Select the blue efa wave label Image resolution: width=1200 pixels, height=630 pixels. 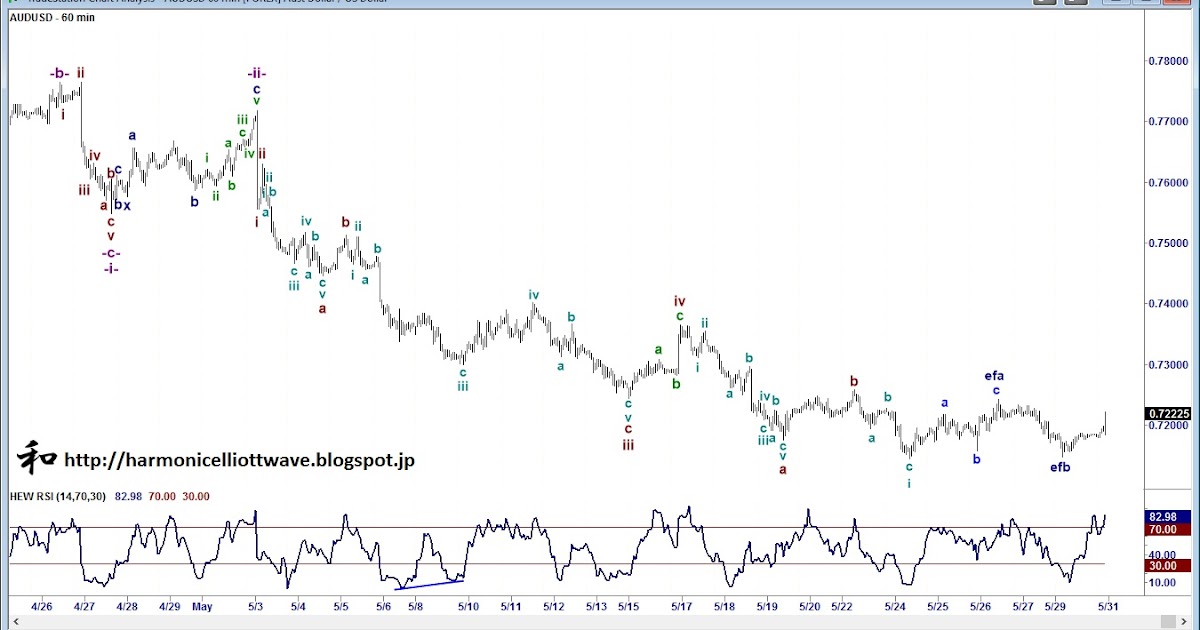994,376
